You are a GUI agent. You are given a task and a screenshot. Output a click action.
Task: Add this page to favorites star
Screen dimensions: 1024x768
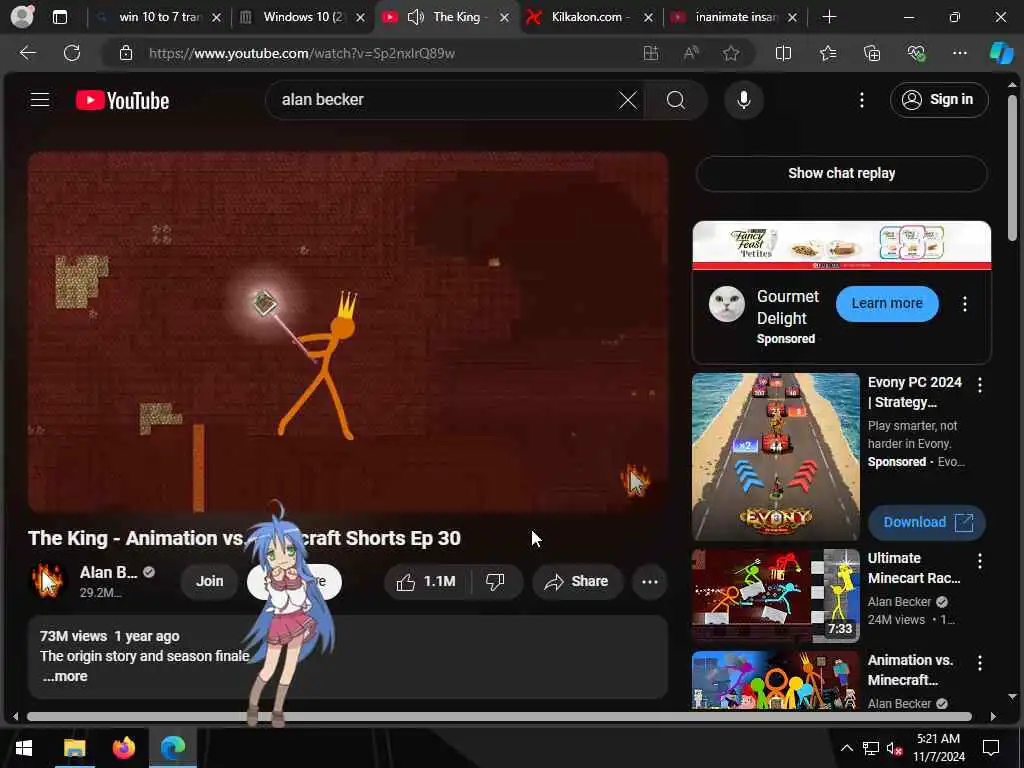pyautogui.click(x=731, y=53)
